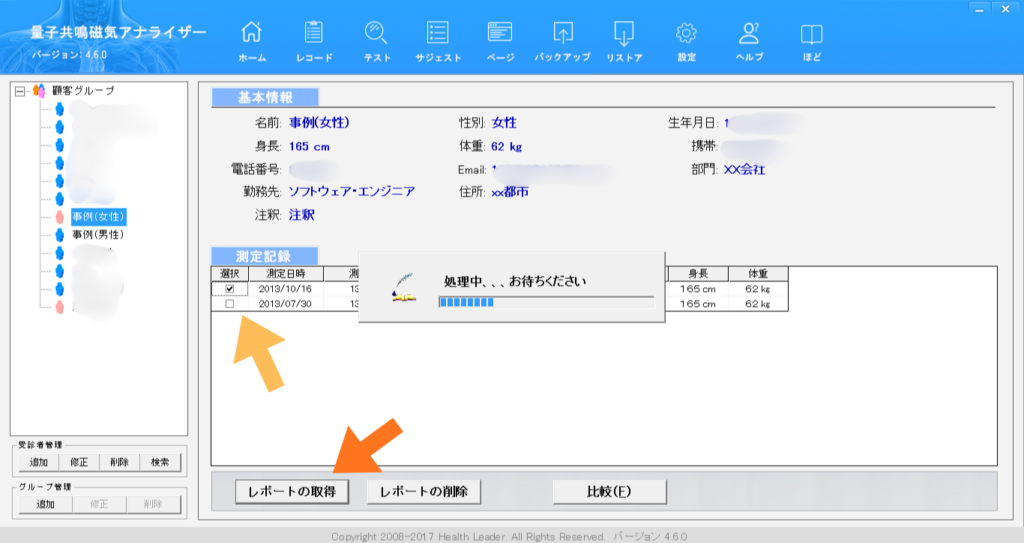This screenshot has width=1024, height=543.
Task: Collapse the 顧客グループ tree node
Action: click(19, 91)
